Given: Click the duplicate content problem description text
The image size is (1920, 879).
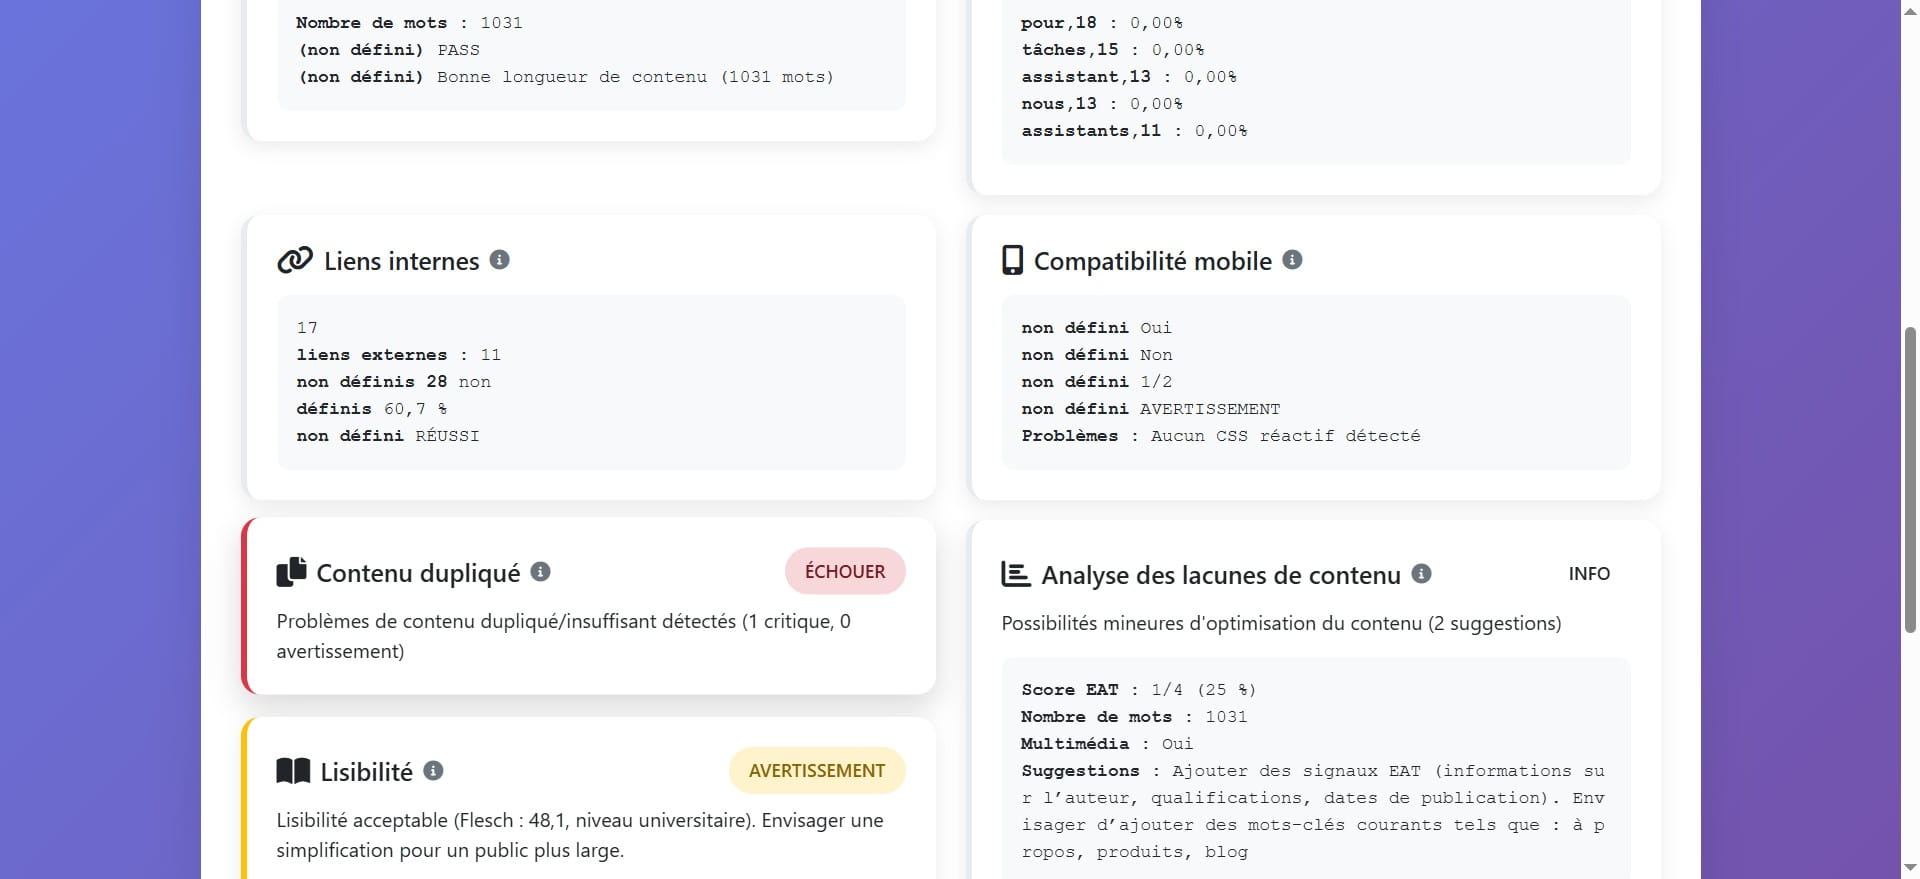Looking at the screenshot, I should pos(564,636).
